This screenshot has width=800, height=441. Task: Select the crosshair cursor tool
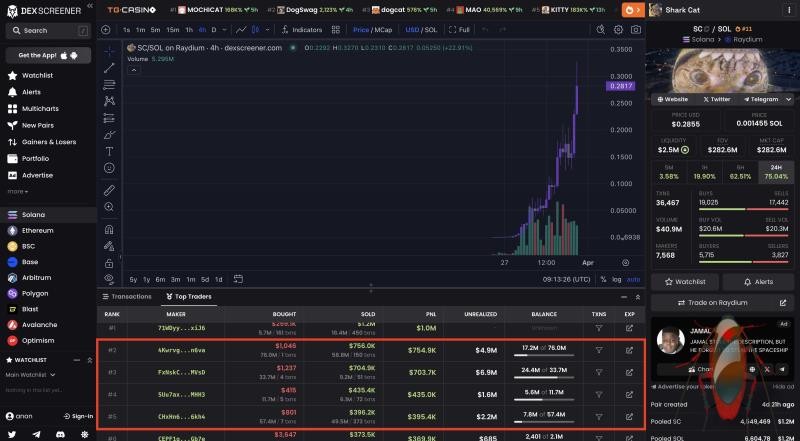[109, 52]
